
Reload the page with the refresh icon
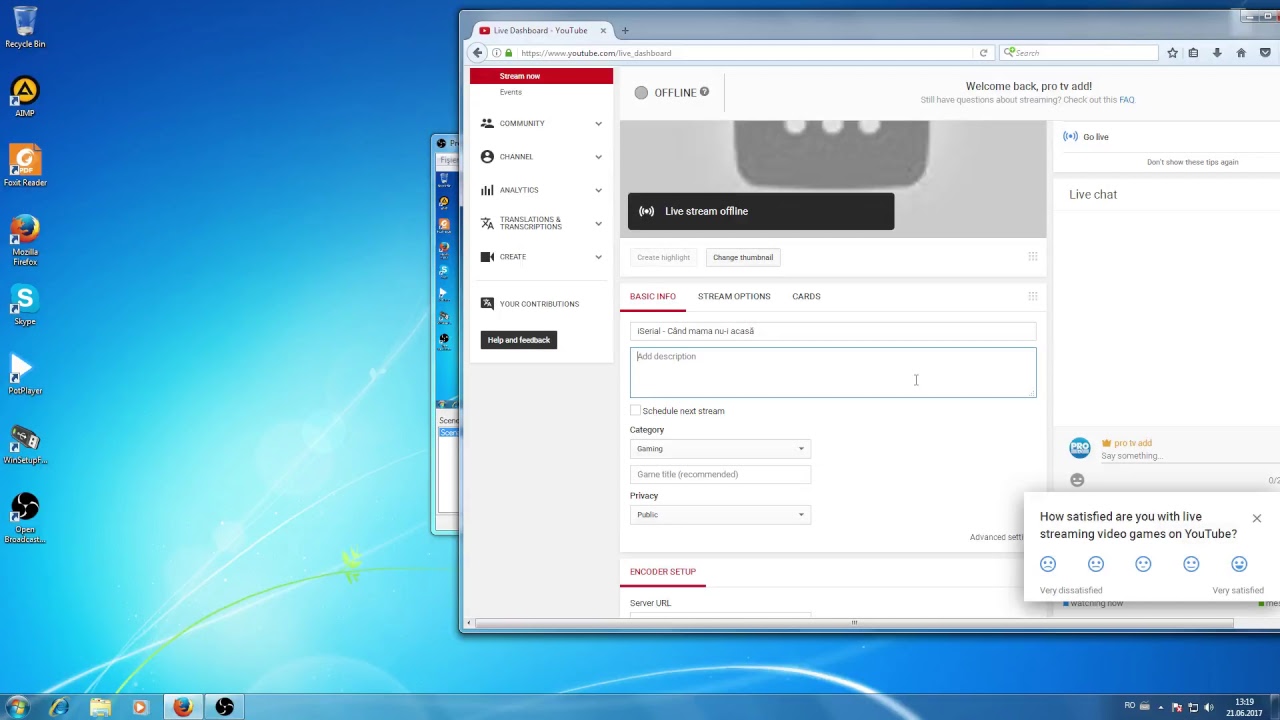[983, 53]
